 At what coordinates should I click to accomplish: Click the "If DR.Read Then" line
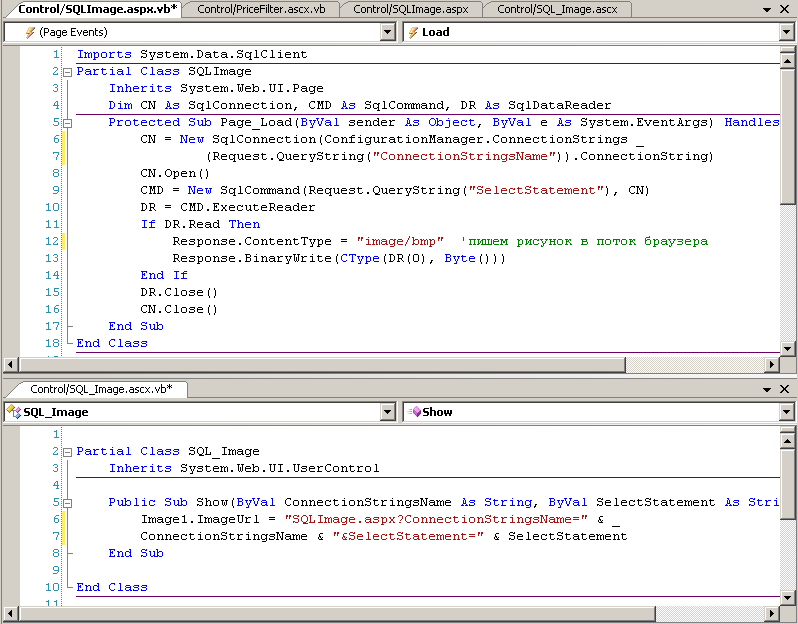coord(200,224)
